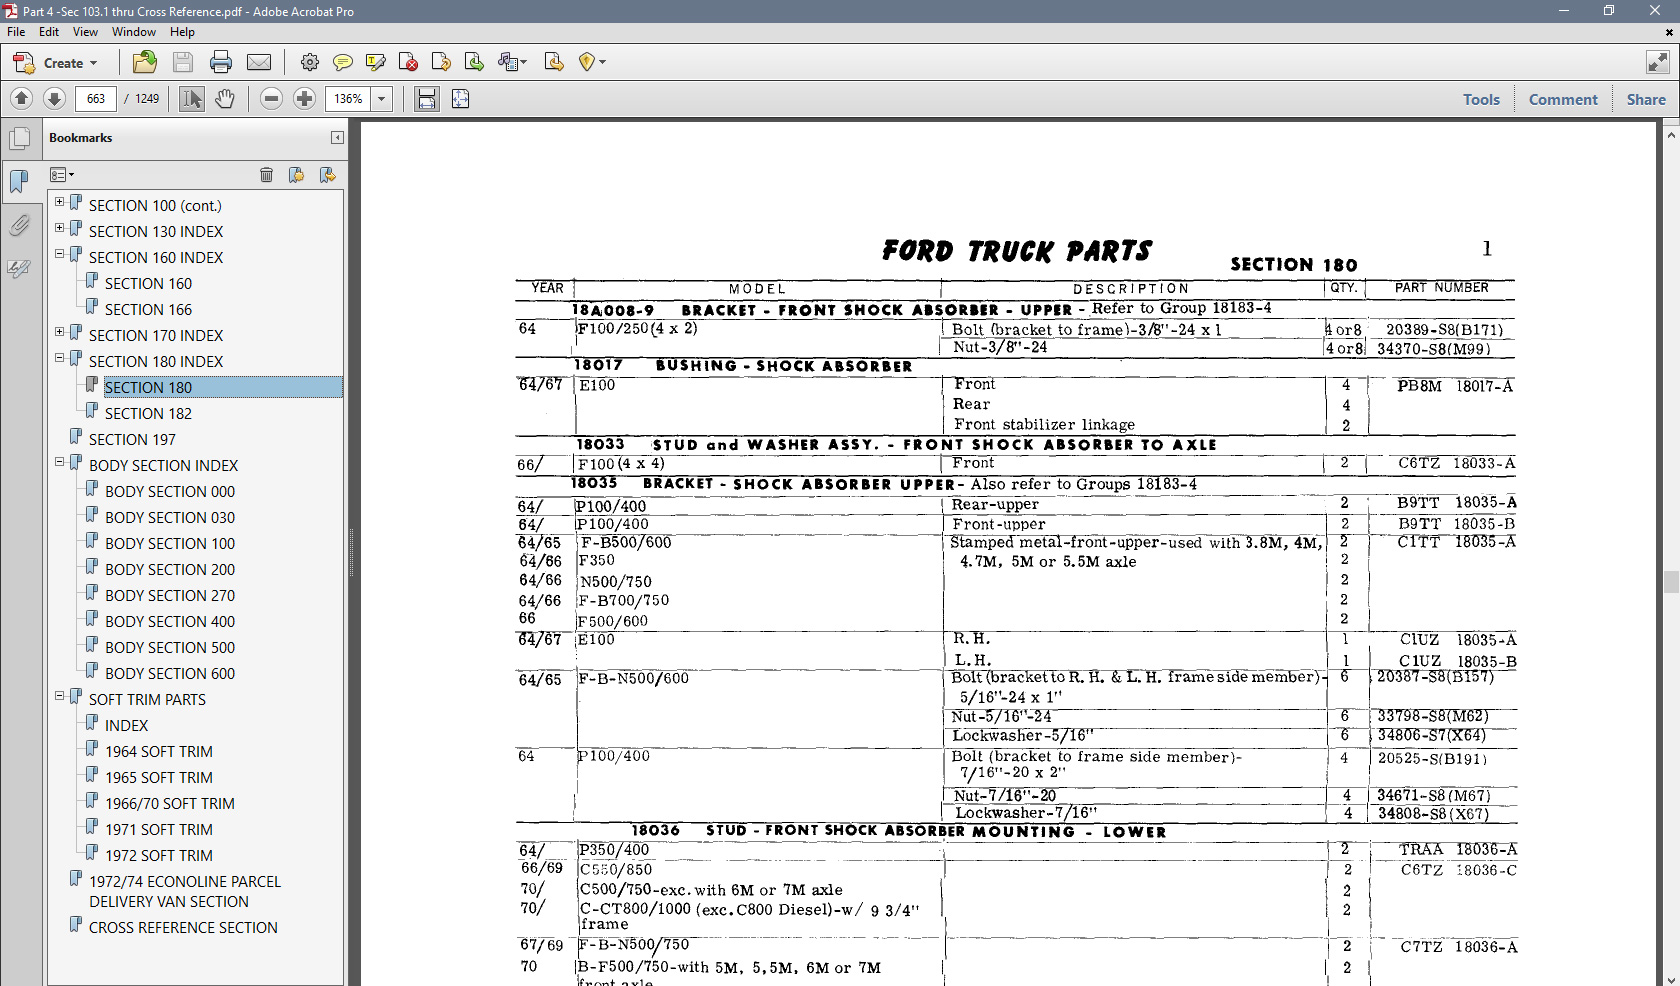Click the envelope email icon
1680x986 pixels.
point(259,62)
